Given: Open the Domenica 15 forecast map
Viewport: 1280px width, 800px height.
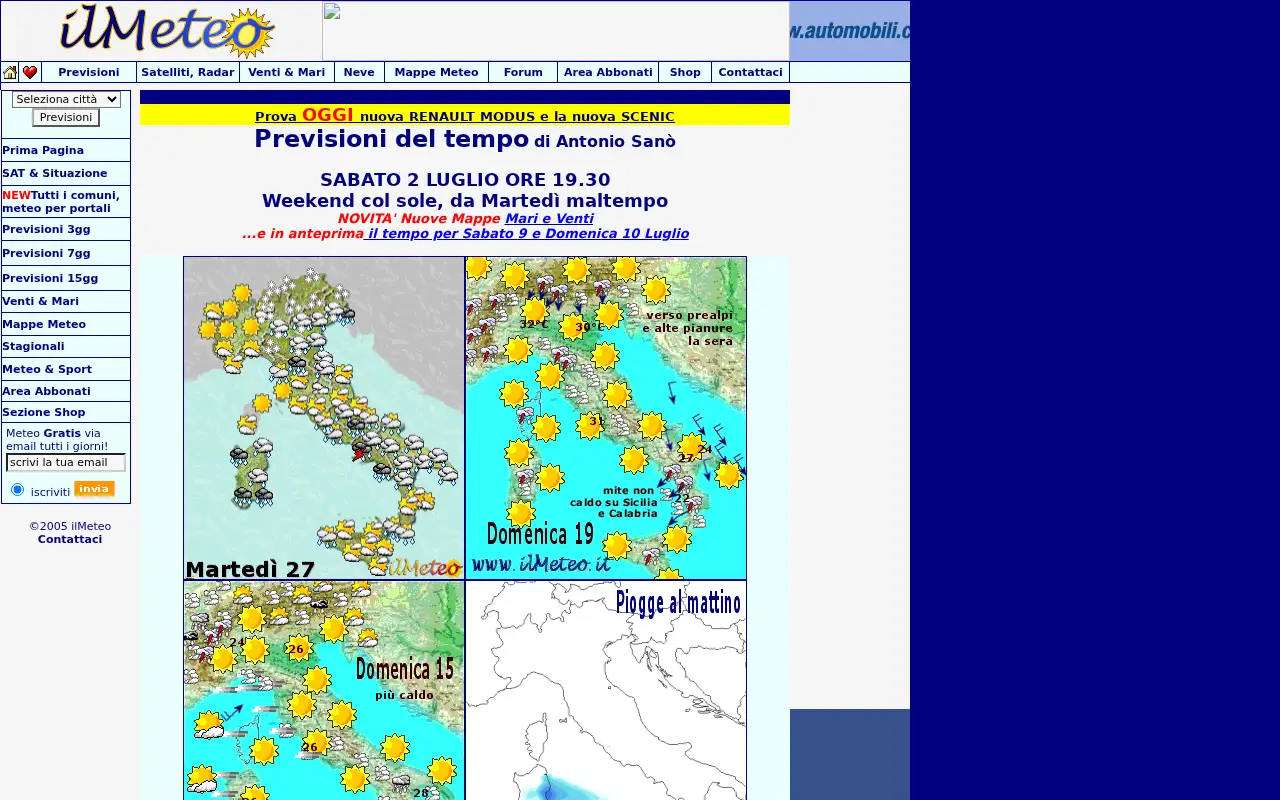Looking at the screenshot, I should click(324, 690).
